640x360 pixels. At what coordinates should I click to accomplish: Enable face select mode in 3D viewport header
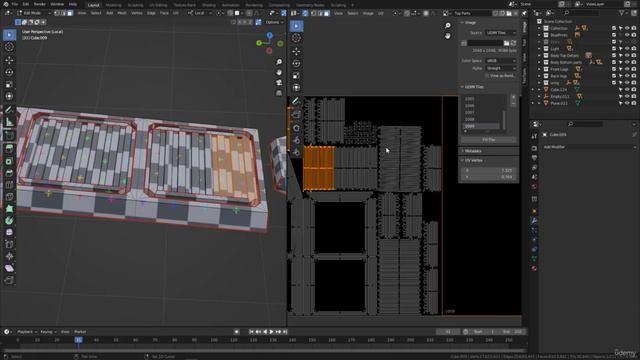(70, 13)
